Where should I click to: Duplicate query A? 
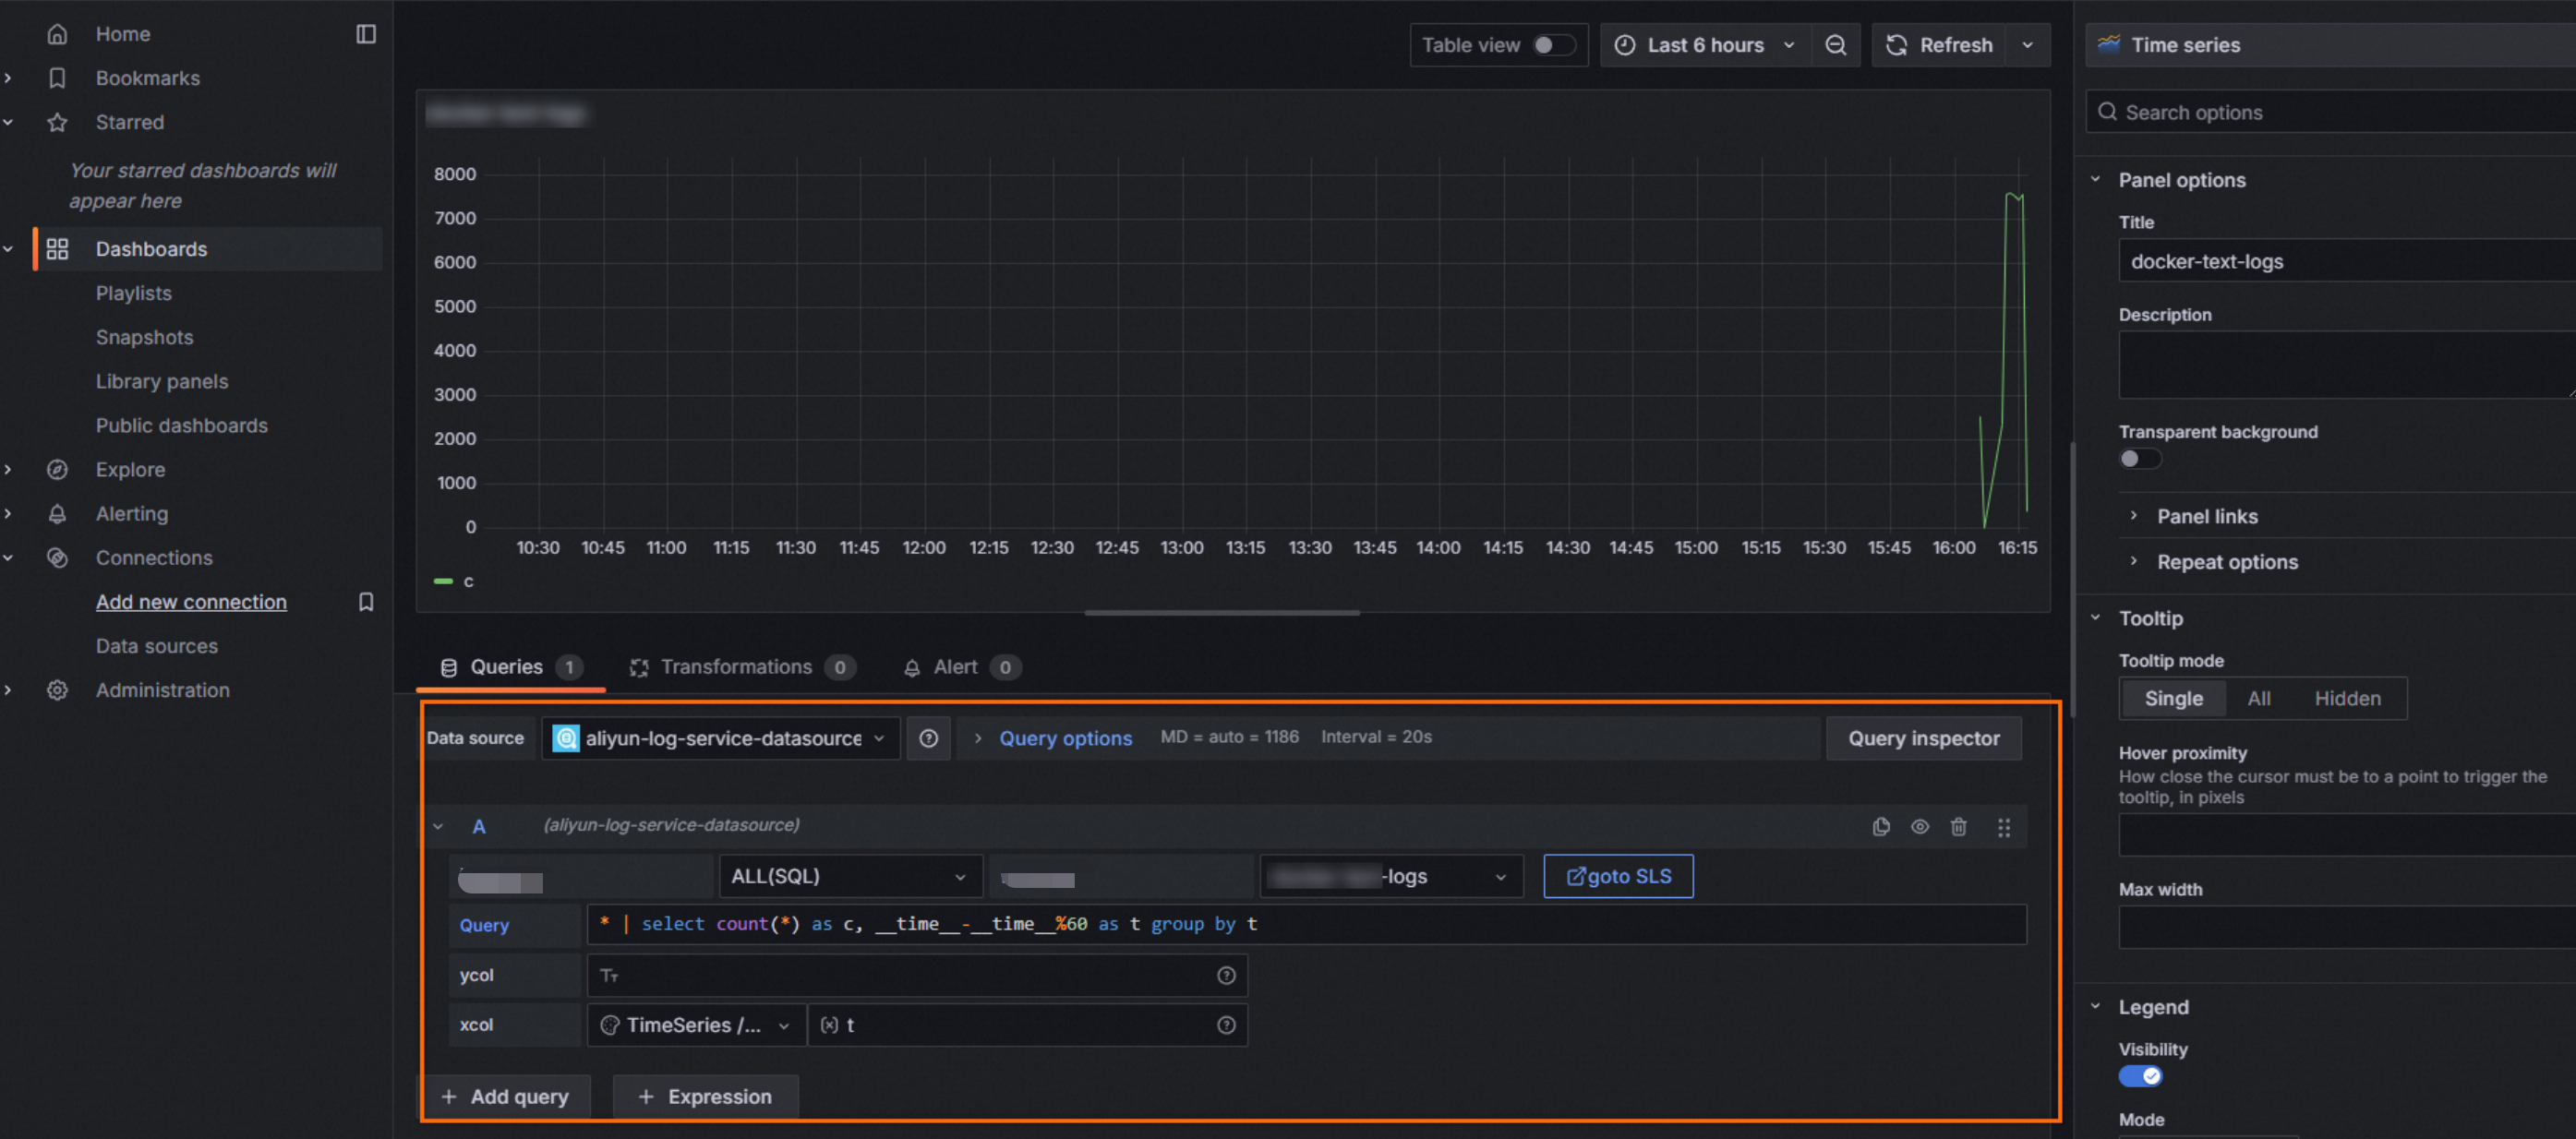tap(1881, 826)
